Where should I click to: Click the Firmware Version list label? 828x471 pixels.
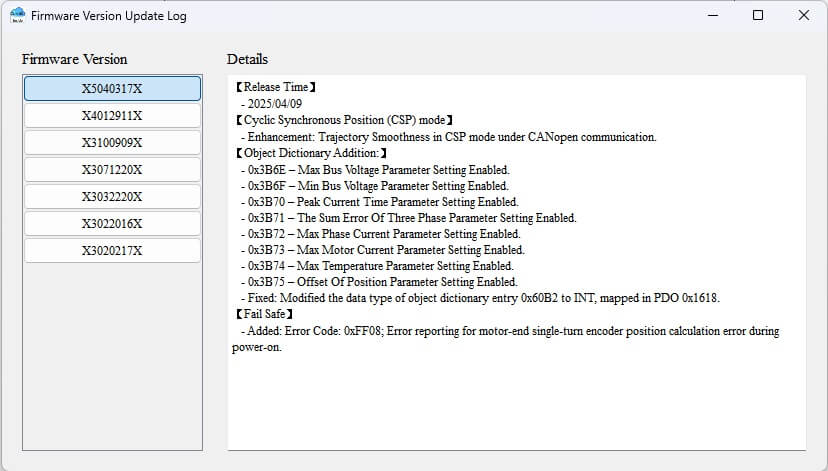coord(75,59)
